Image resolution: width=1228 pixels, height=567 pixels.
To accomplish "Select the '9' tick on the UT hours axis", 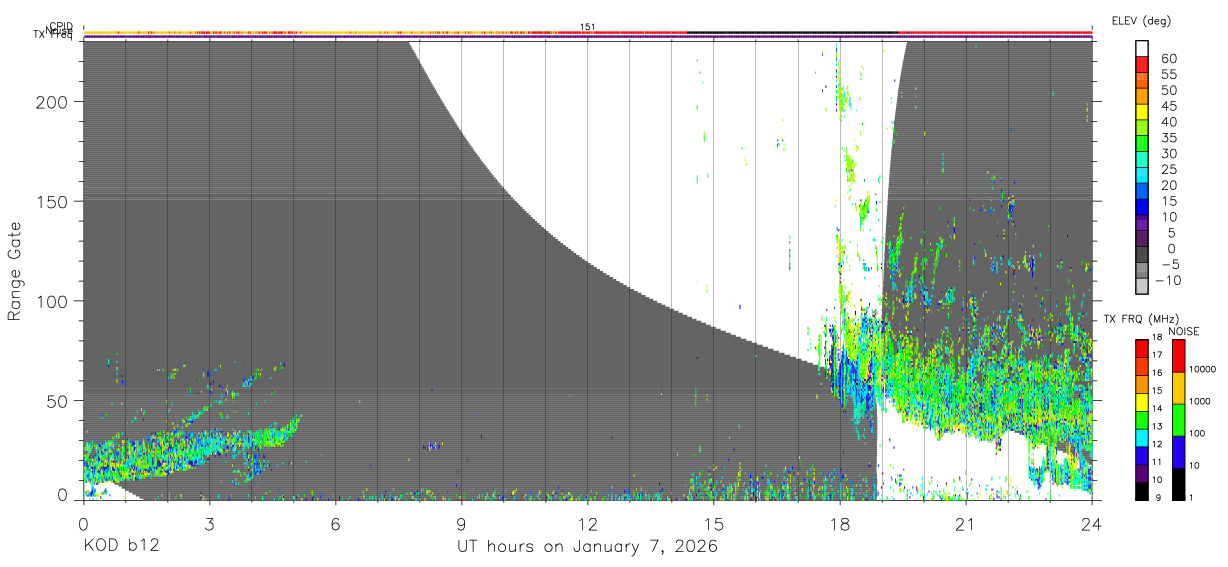I will pyautogui.click(x=461, y=525).
